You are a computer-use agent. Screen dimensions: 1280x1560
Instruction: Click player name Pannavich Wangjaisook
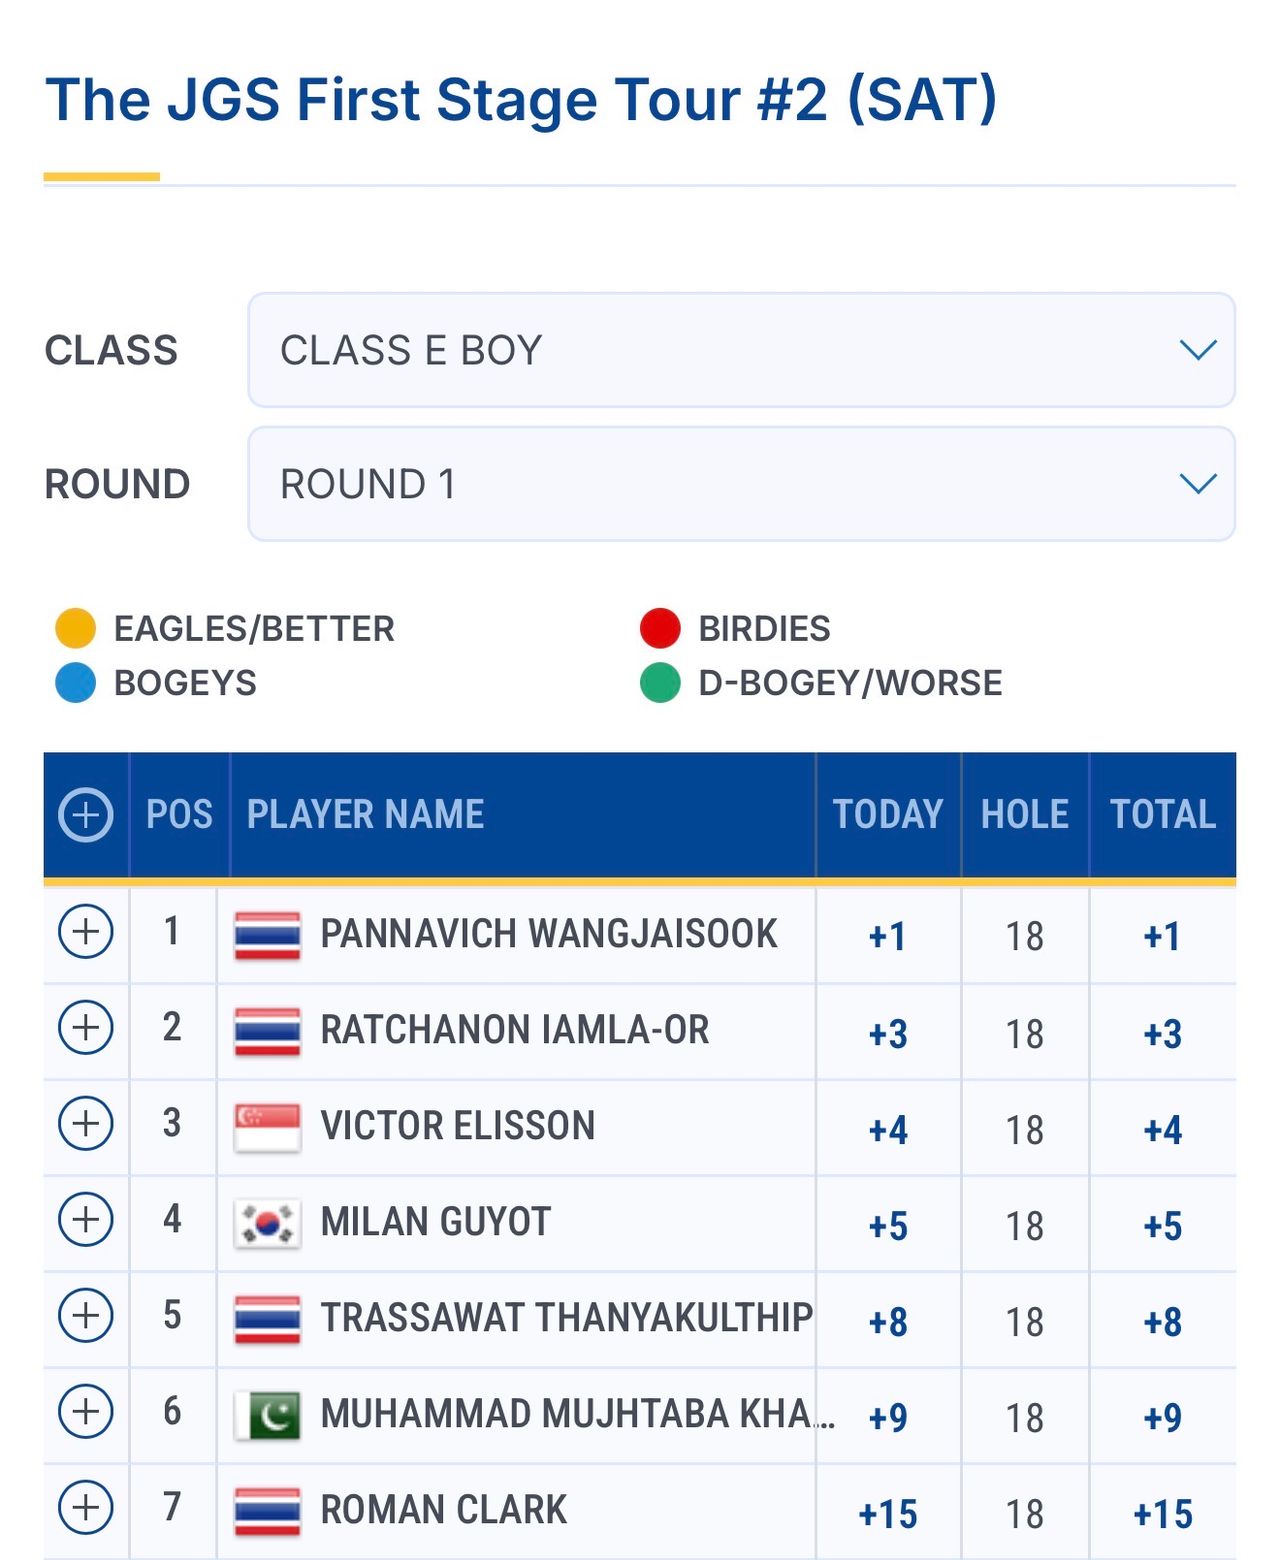(548, 934)
